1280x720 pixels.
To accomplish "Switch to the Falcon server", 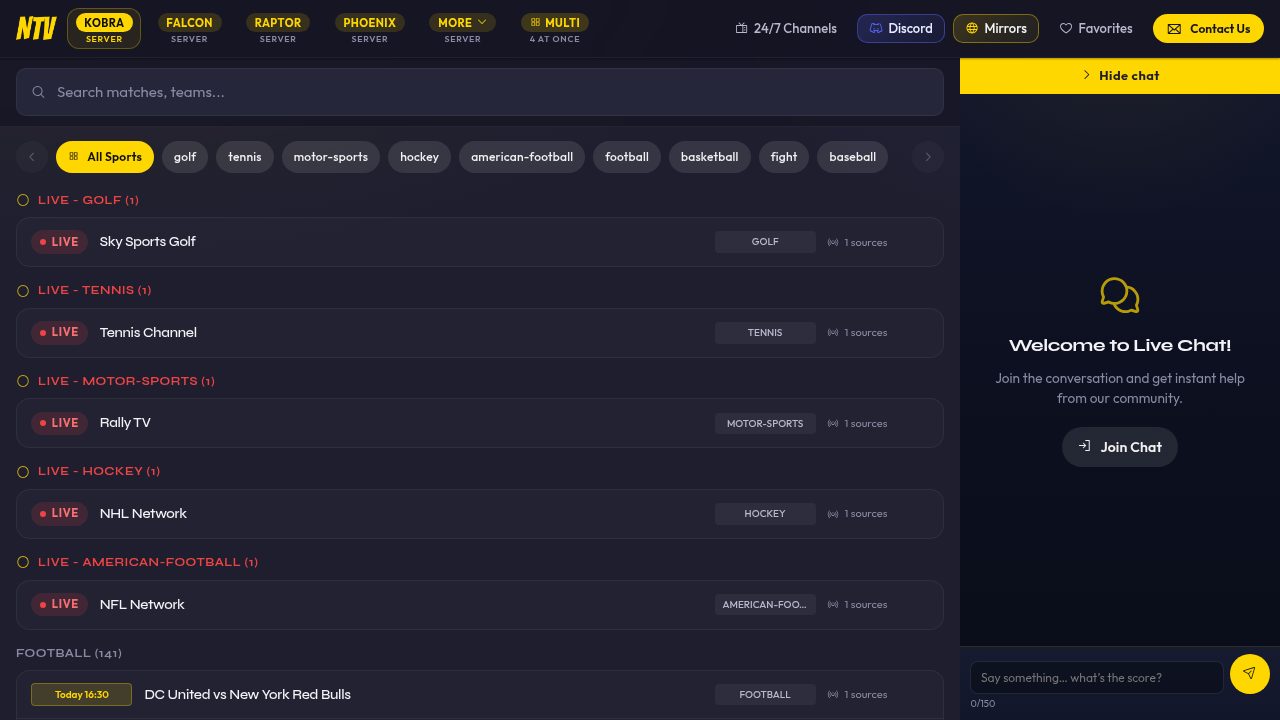I will [x=189, y=28].
